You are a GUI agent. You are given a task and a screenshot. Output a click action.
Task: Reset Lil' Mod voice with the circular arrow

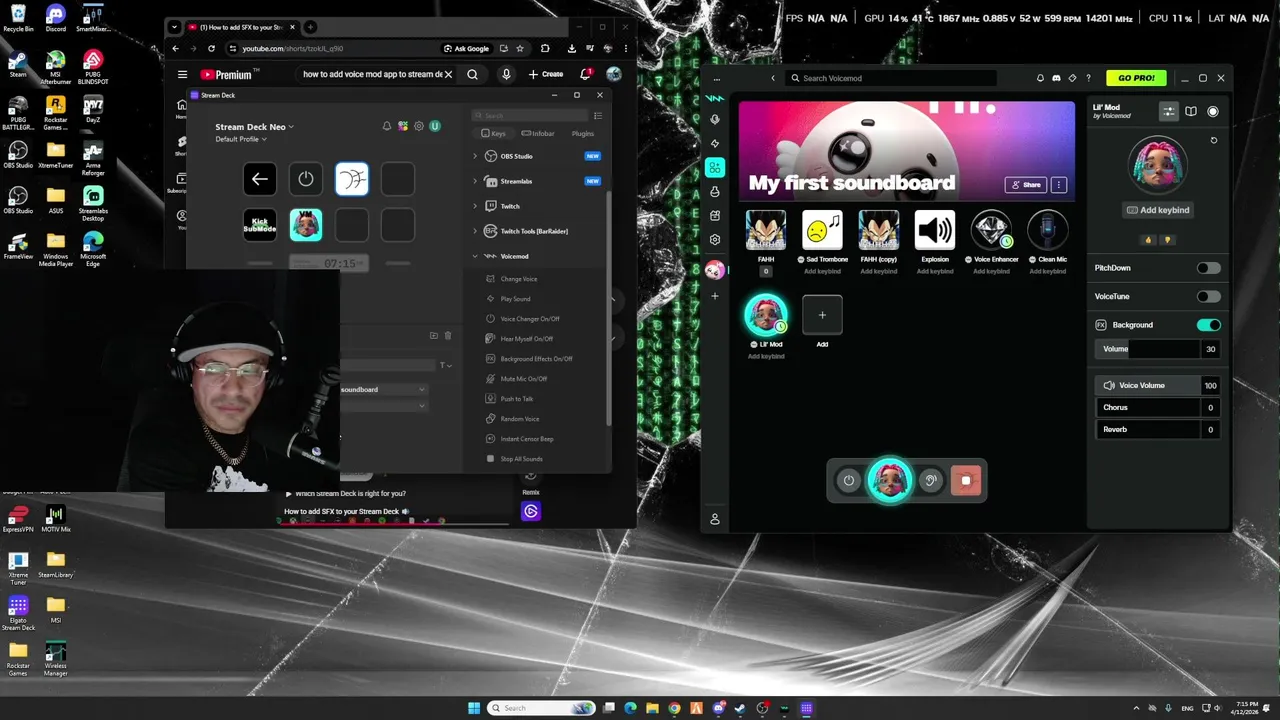[x=1214, y=141]
